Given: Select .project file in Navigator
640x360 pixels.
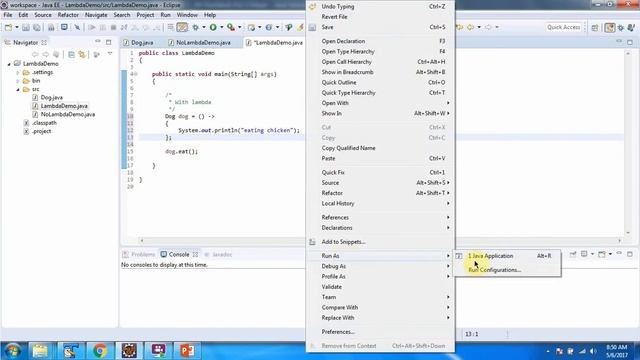Looking at the screenshot, I should 41,131.
